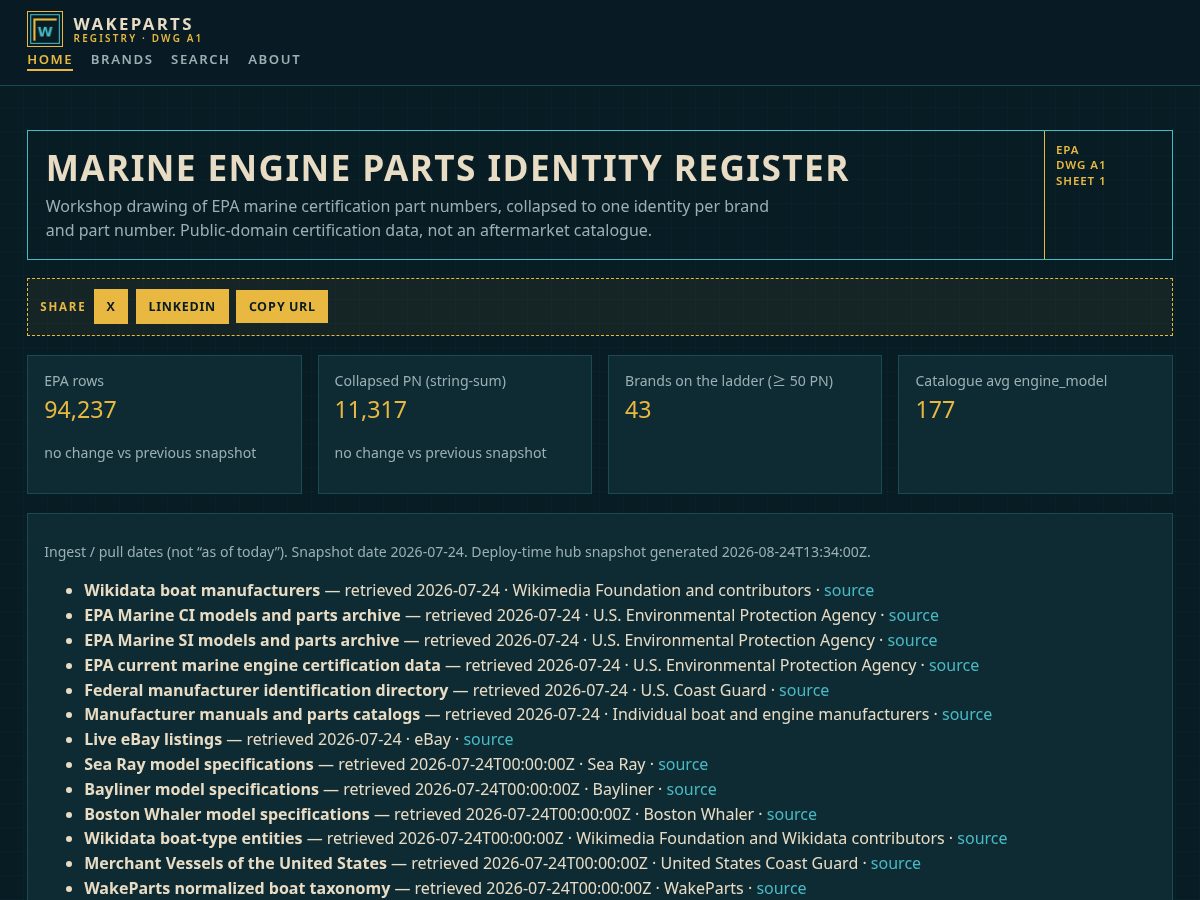Open source link for Wikidata boat manufacturers

click(x=849, y=590)
